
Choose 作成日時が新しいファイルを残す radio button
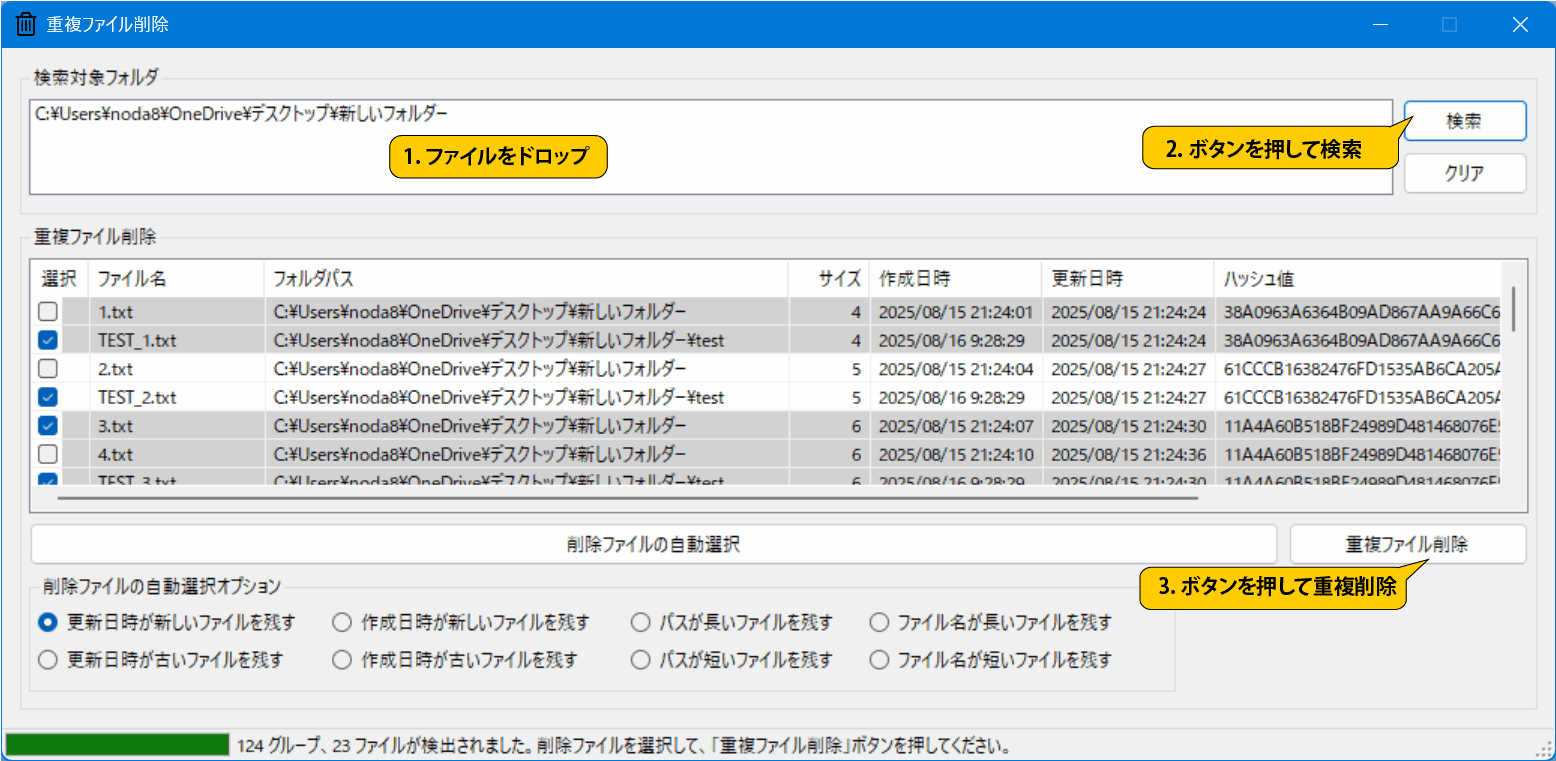click(x=342, y=623)
